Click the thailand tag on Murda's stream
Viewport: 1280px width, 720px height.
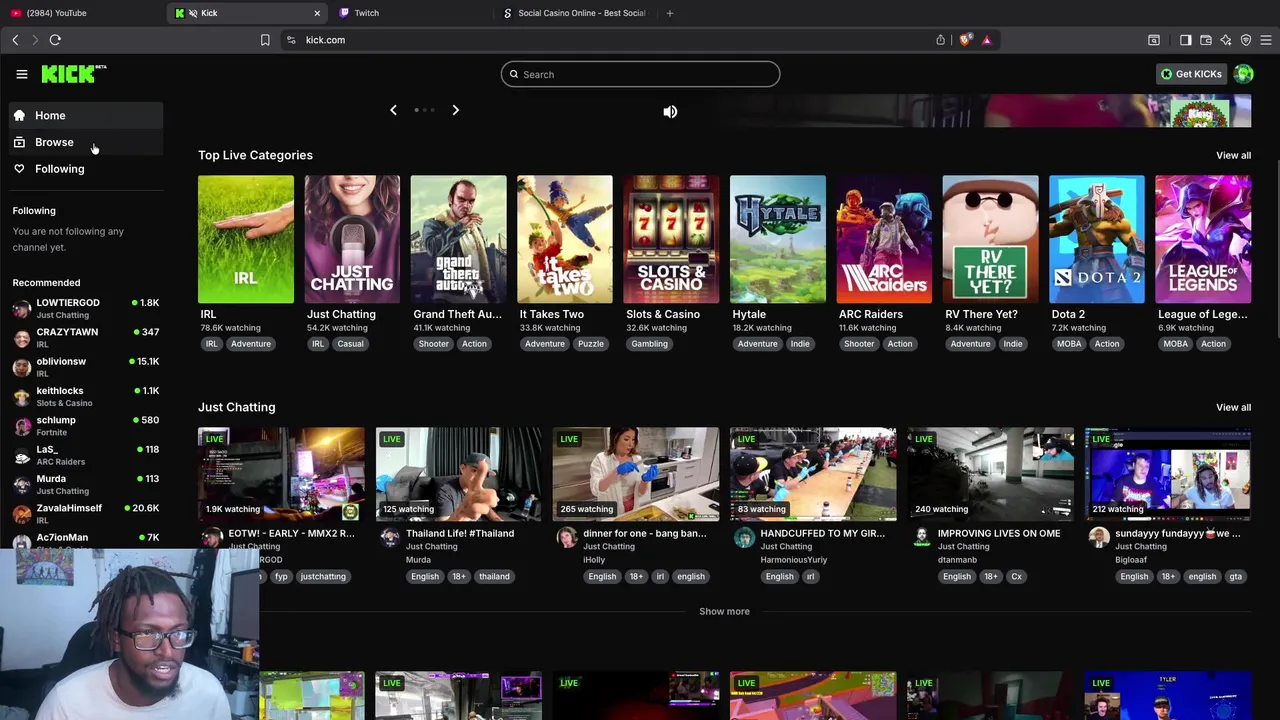(x=494, y=577)
